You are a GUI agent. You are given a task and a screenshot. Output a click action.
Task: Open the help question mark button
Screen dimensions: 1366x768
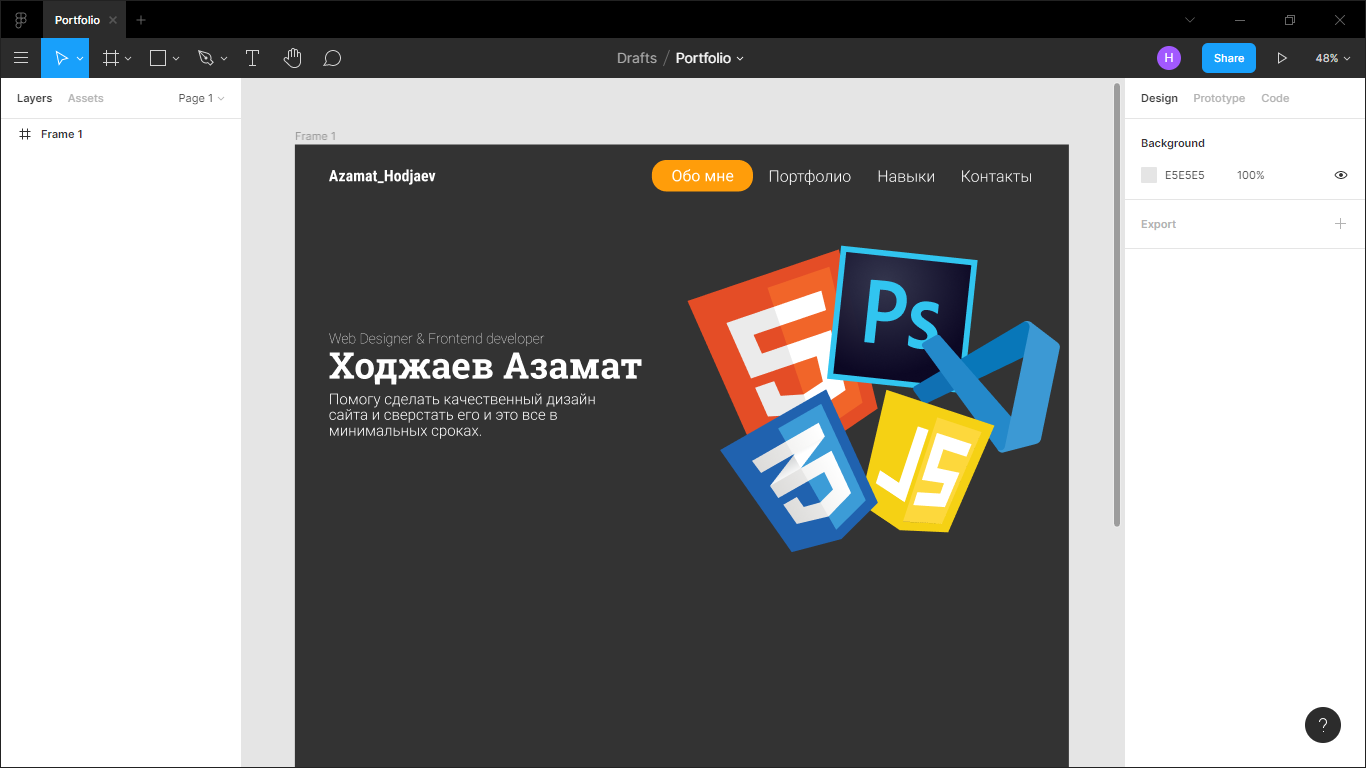coord(1323,725)
